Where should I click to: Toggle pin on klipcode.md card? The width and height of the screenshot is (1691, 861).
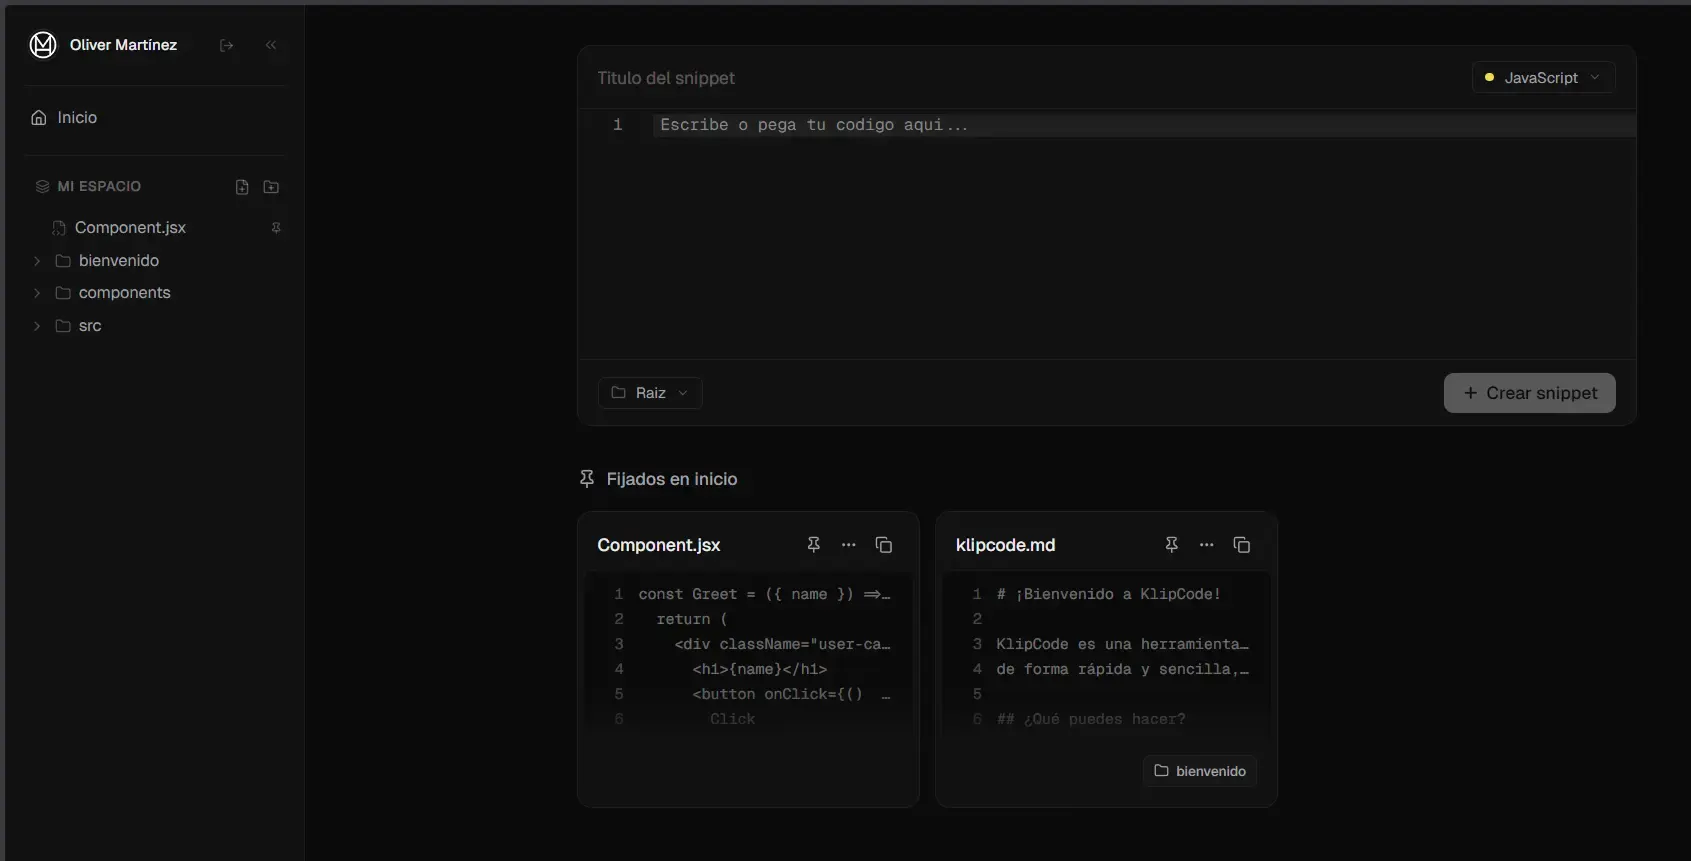tap(1171, 545)
